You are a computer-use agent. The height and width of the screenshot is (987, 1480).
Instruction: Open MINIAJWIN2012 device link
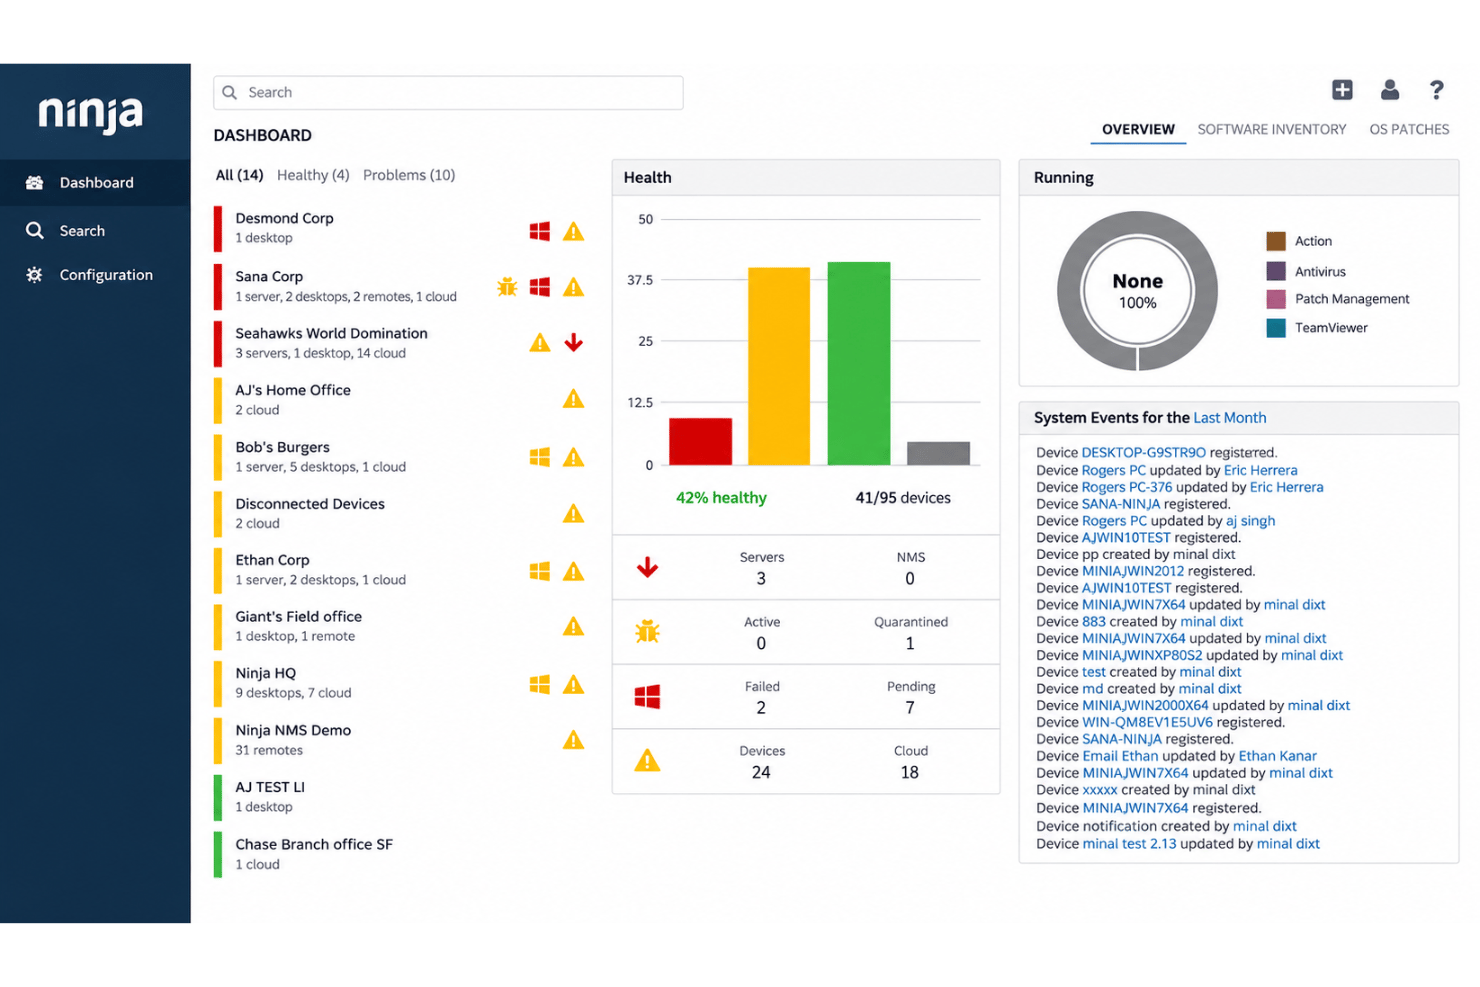point(1133,571)
